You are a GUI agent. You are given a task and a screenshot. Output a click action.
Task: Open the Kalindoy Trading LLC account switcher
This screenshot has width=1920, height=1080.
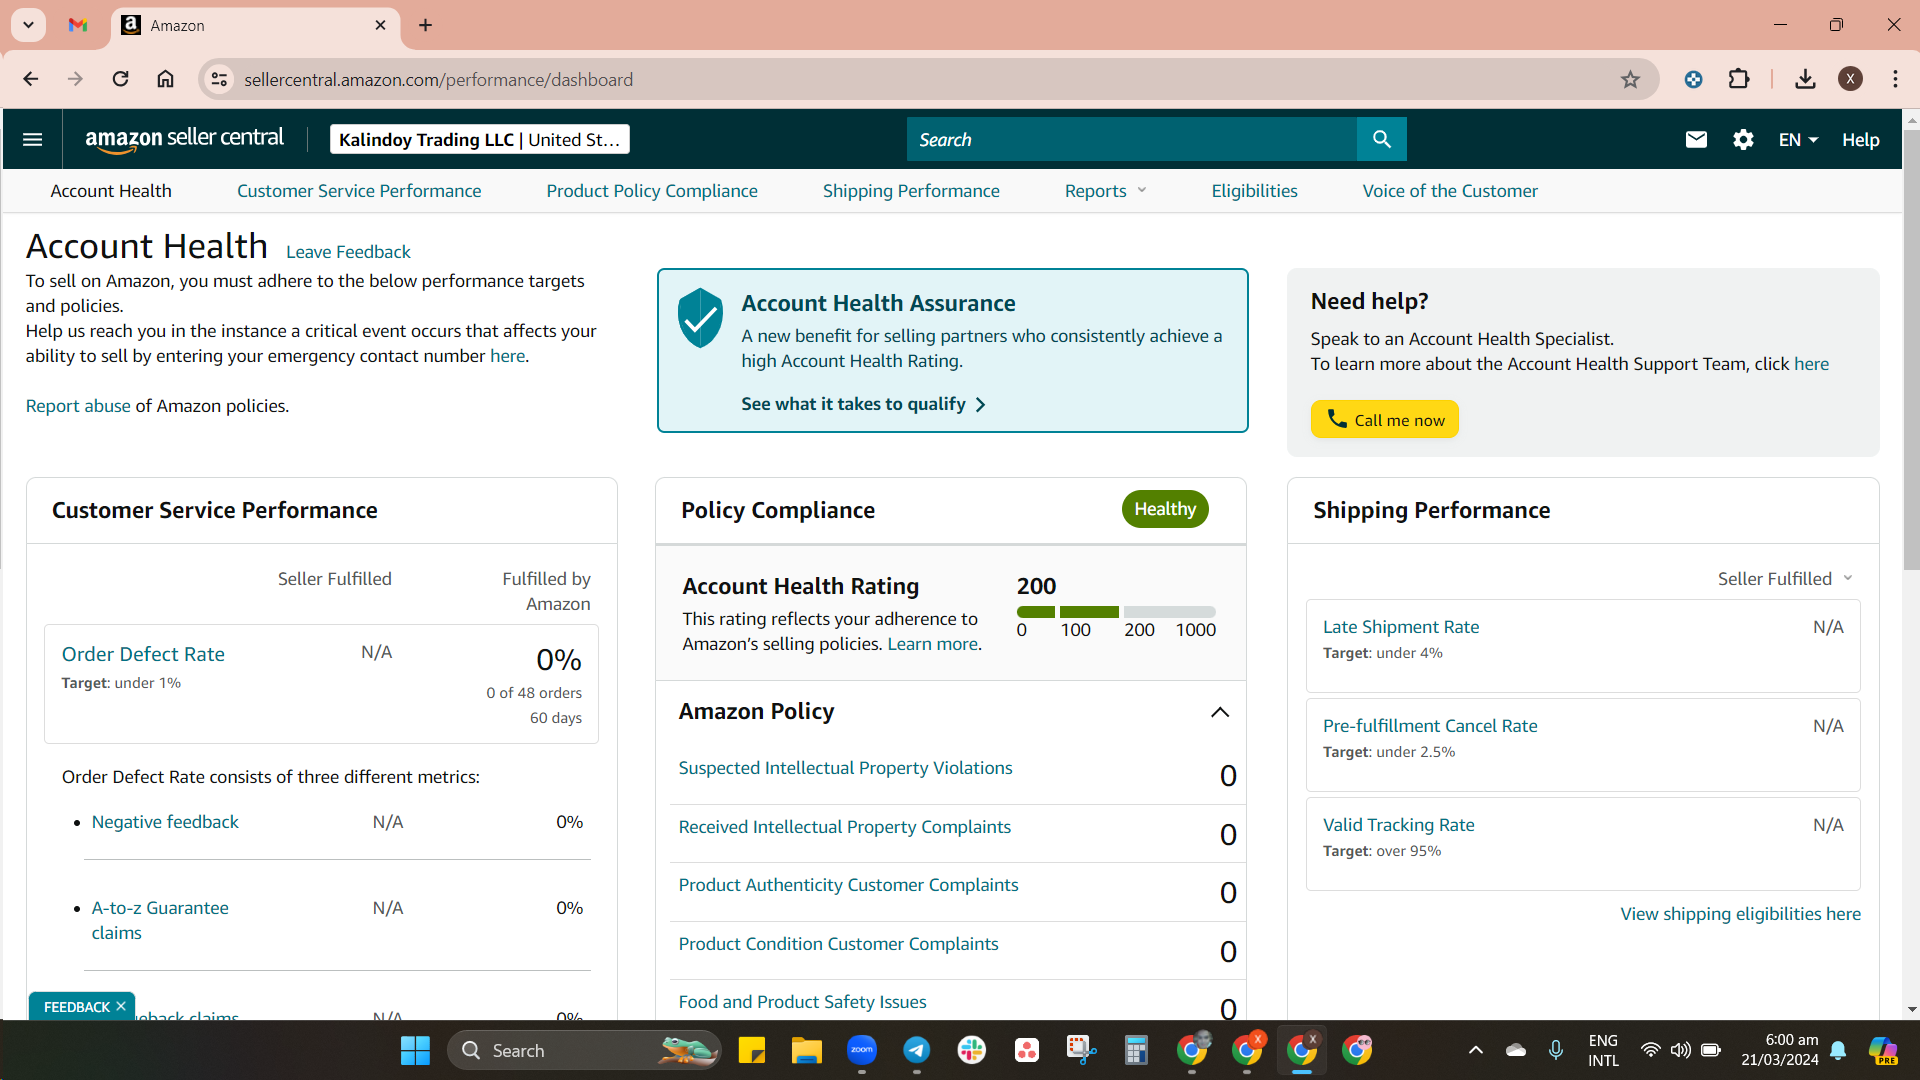point(480,139)
